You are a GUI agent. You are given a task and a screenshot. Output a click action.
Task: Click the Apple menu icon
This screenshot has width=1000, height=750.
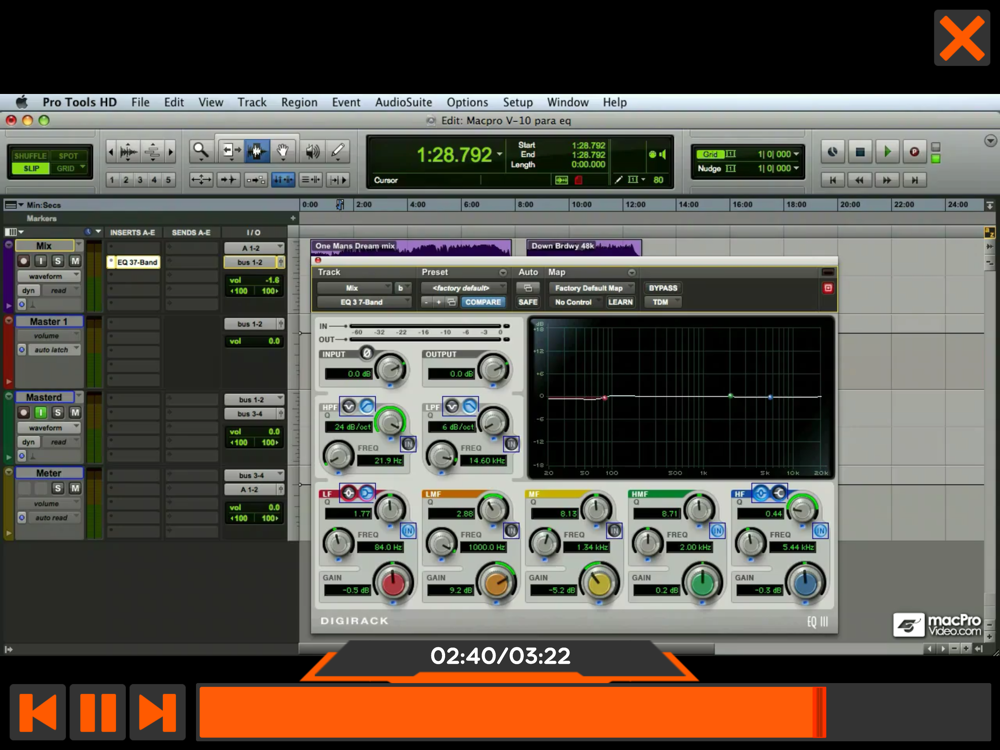click(22, 102)
